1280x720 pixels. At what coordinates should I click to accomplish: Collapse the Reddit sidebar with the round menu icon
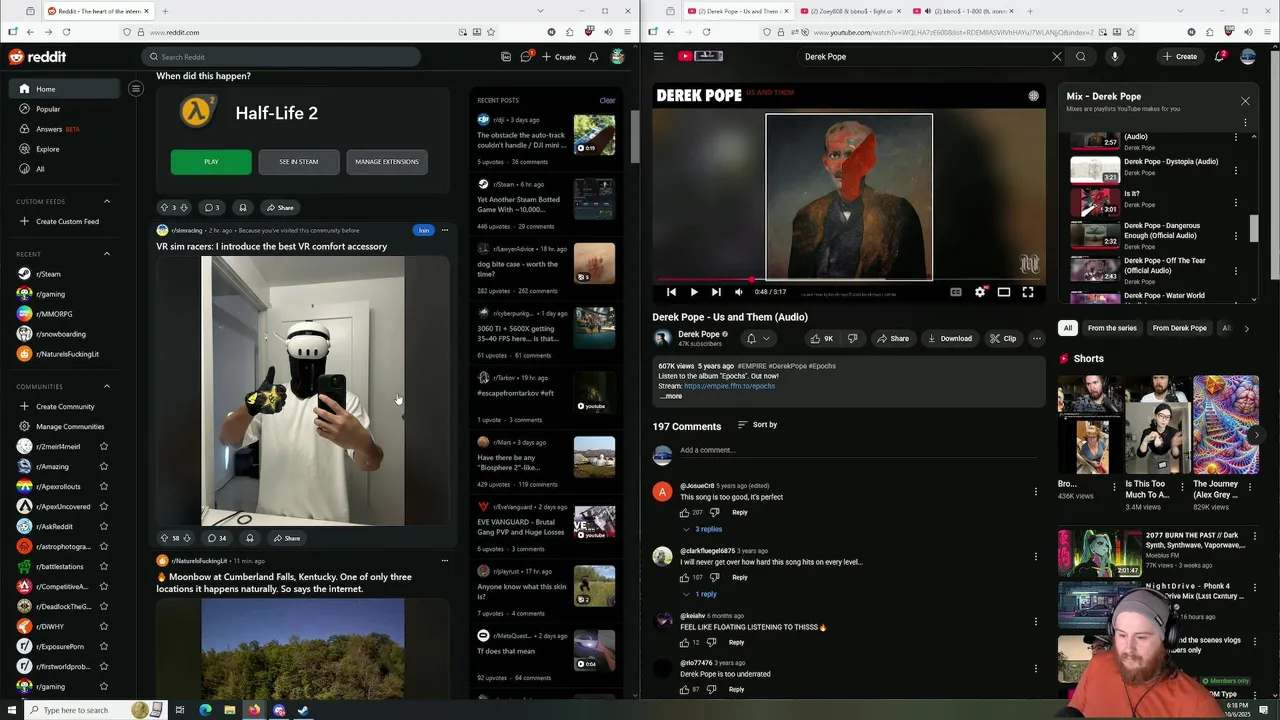coord(136,89)
